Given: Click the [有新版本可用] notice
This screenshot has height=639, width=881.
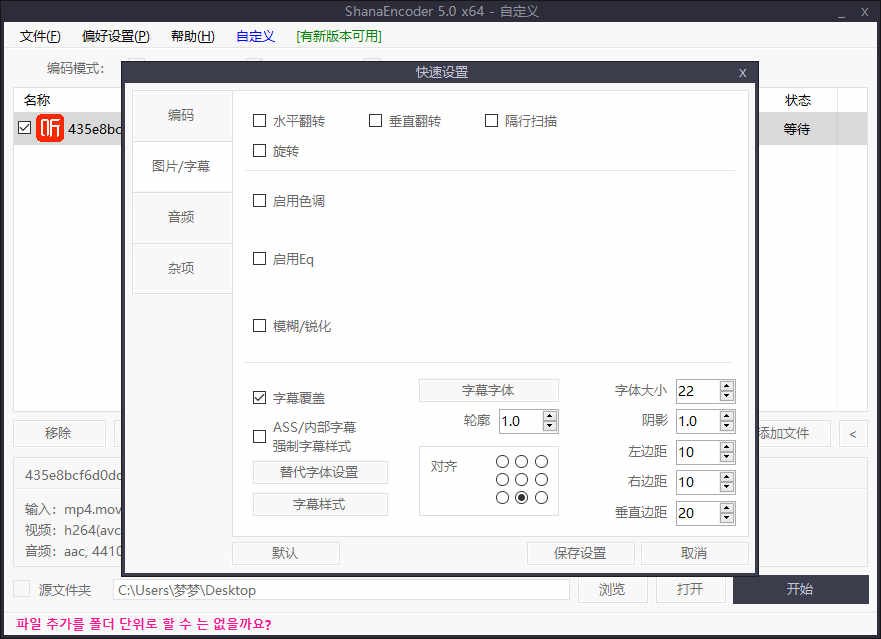Looking at the screenshot, I should [339, 37].
